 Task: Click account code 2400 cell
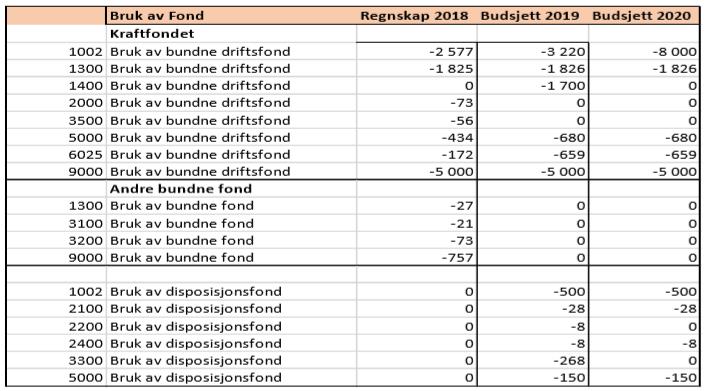[56, 344]
